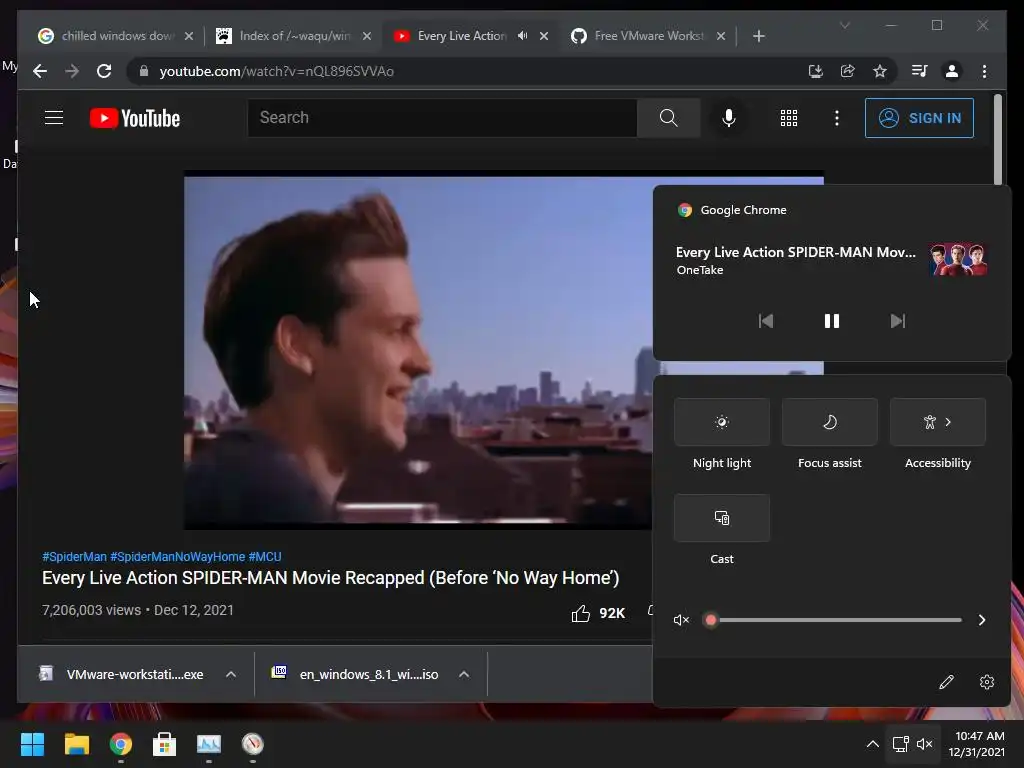The width and height of the screenshot is (1024, 768).
Task: Show hidden system tray icons
Action: [x=872, y=744]
